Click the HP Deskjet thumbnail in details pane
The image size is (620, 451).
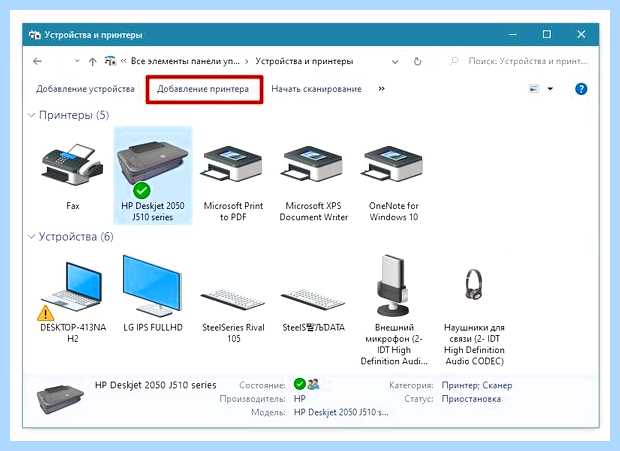coord(60,399)
